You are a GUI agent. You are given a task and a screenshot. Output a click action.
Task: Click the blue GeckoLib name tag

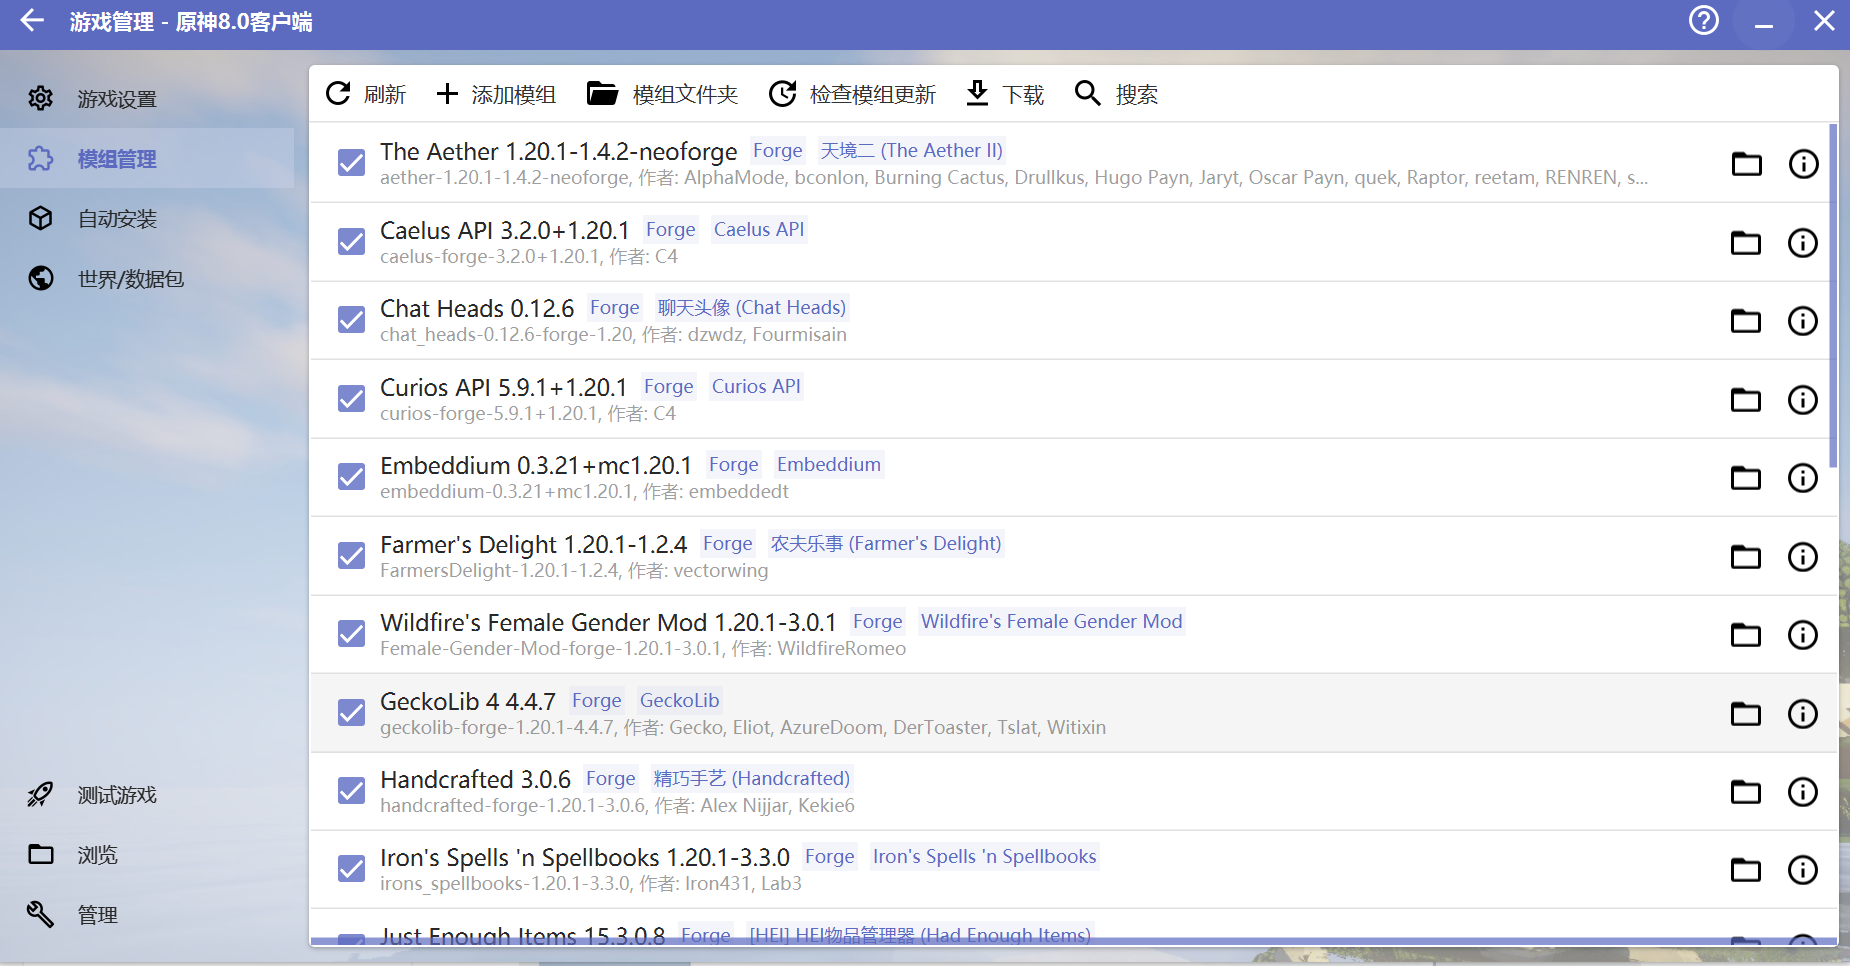pos(680,700)
